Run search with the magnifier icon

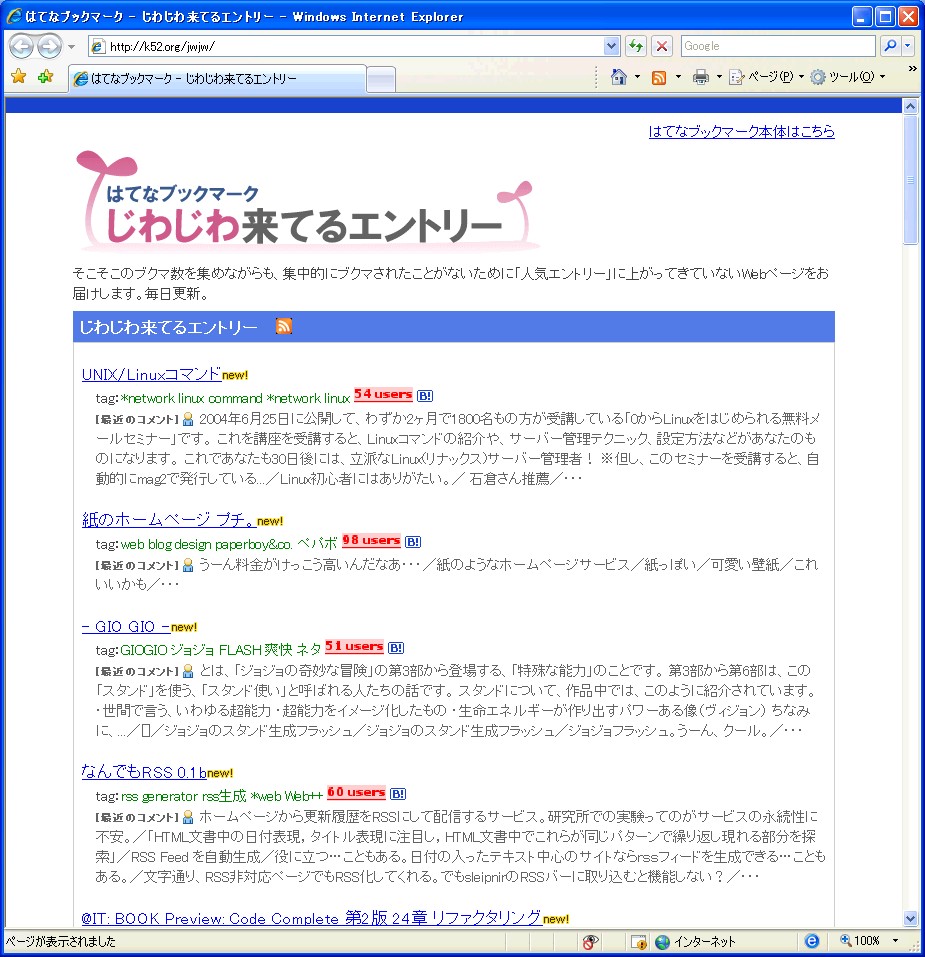tap(890, 46)
